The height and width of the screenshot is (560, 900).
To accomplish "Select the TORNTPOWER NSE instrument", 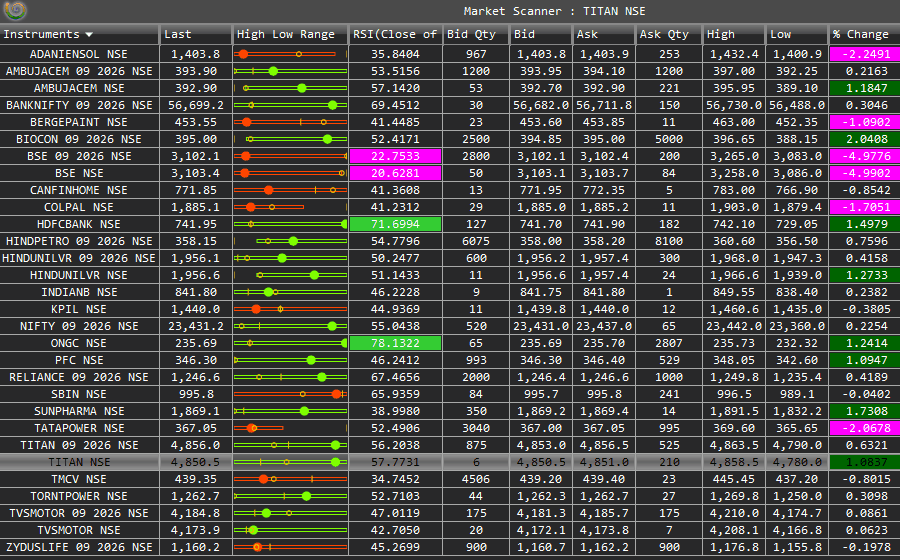I will tap(79, 496).
